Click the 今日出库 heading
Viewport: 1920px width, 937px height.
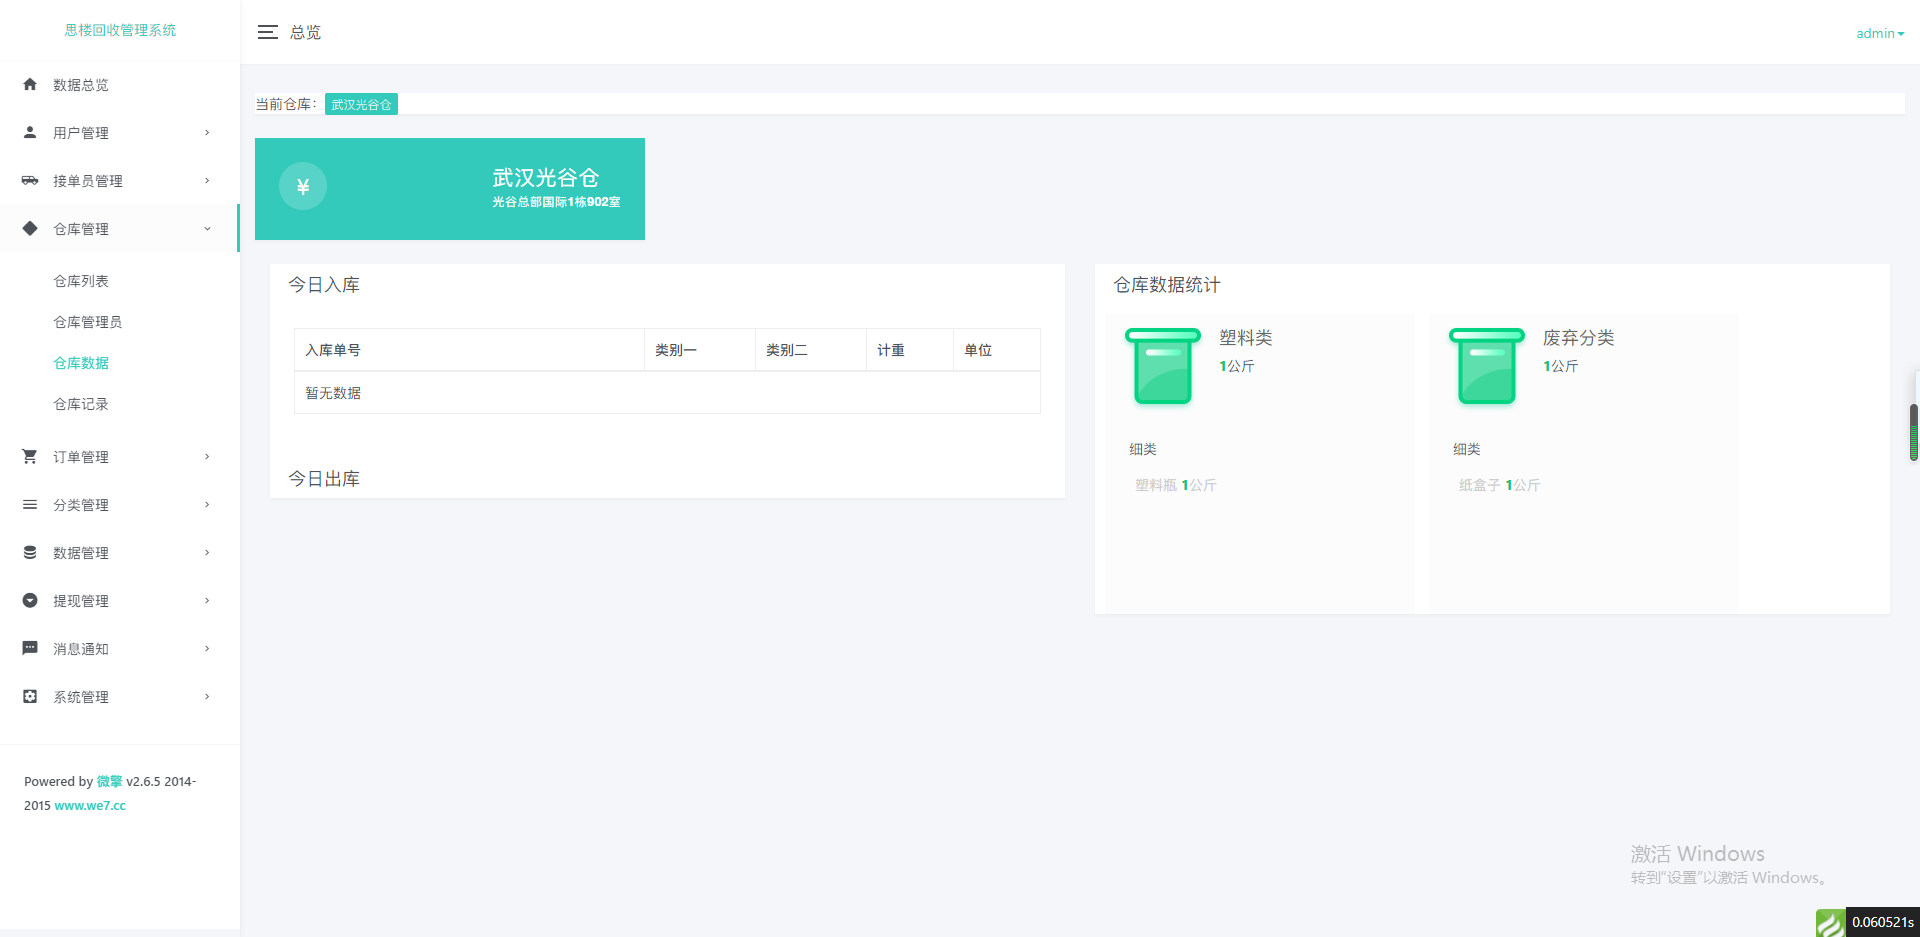pos(324,479)
